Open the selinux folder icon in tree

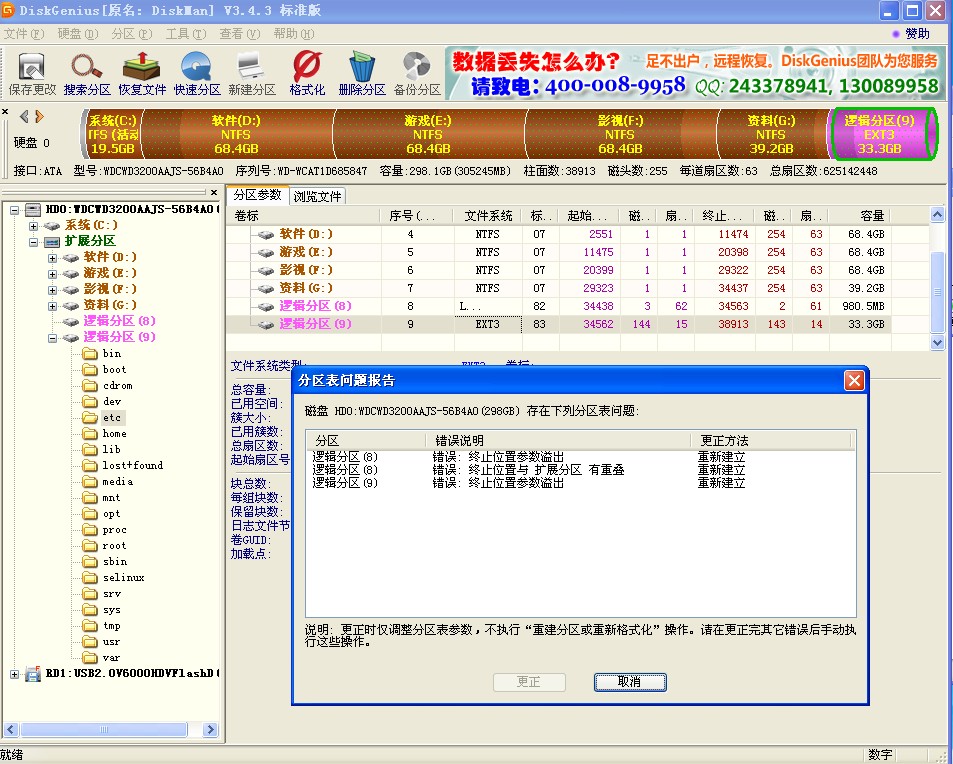coord(90,578)
